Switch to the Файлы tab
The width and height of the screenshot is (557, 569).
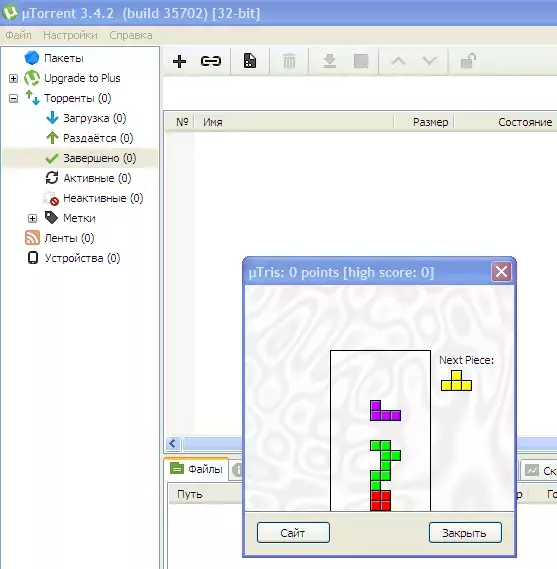[x=196, y=469]
